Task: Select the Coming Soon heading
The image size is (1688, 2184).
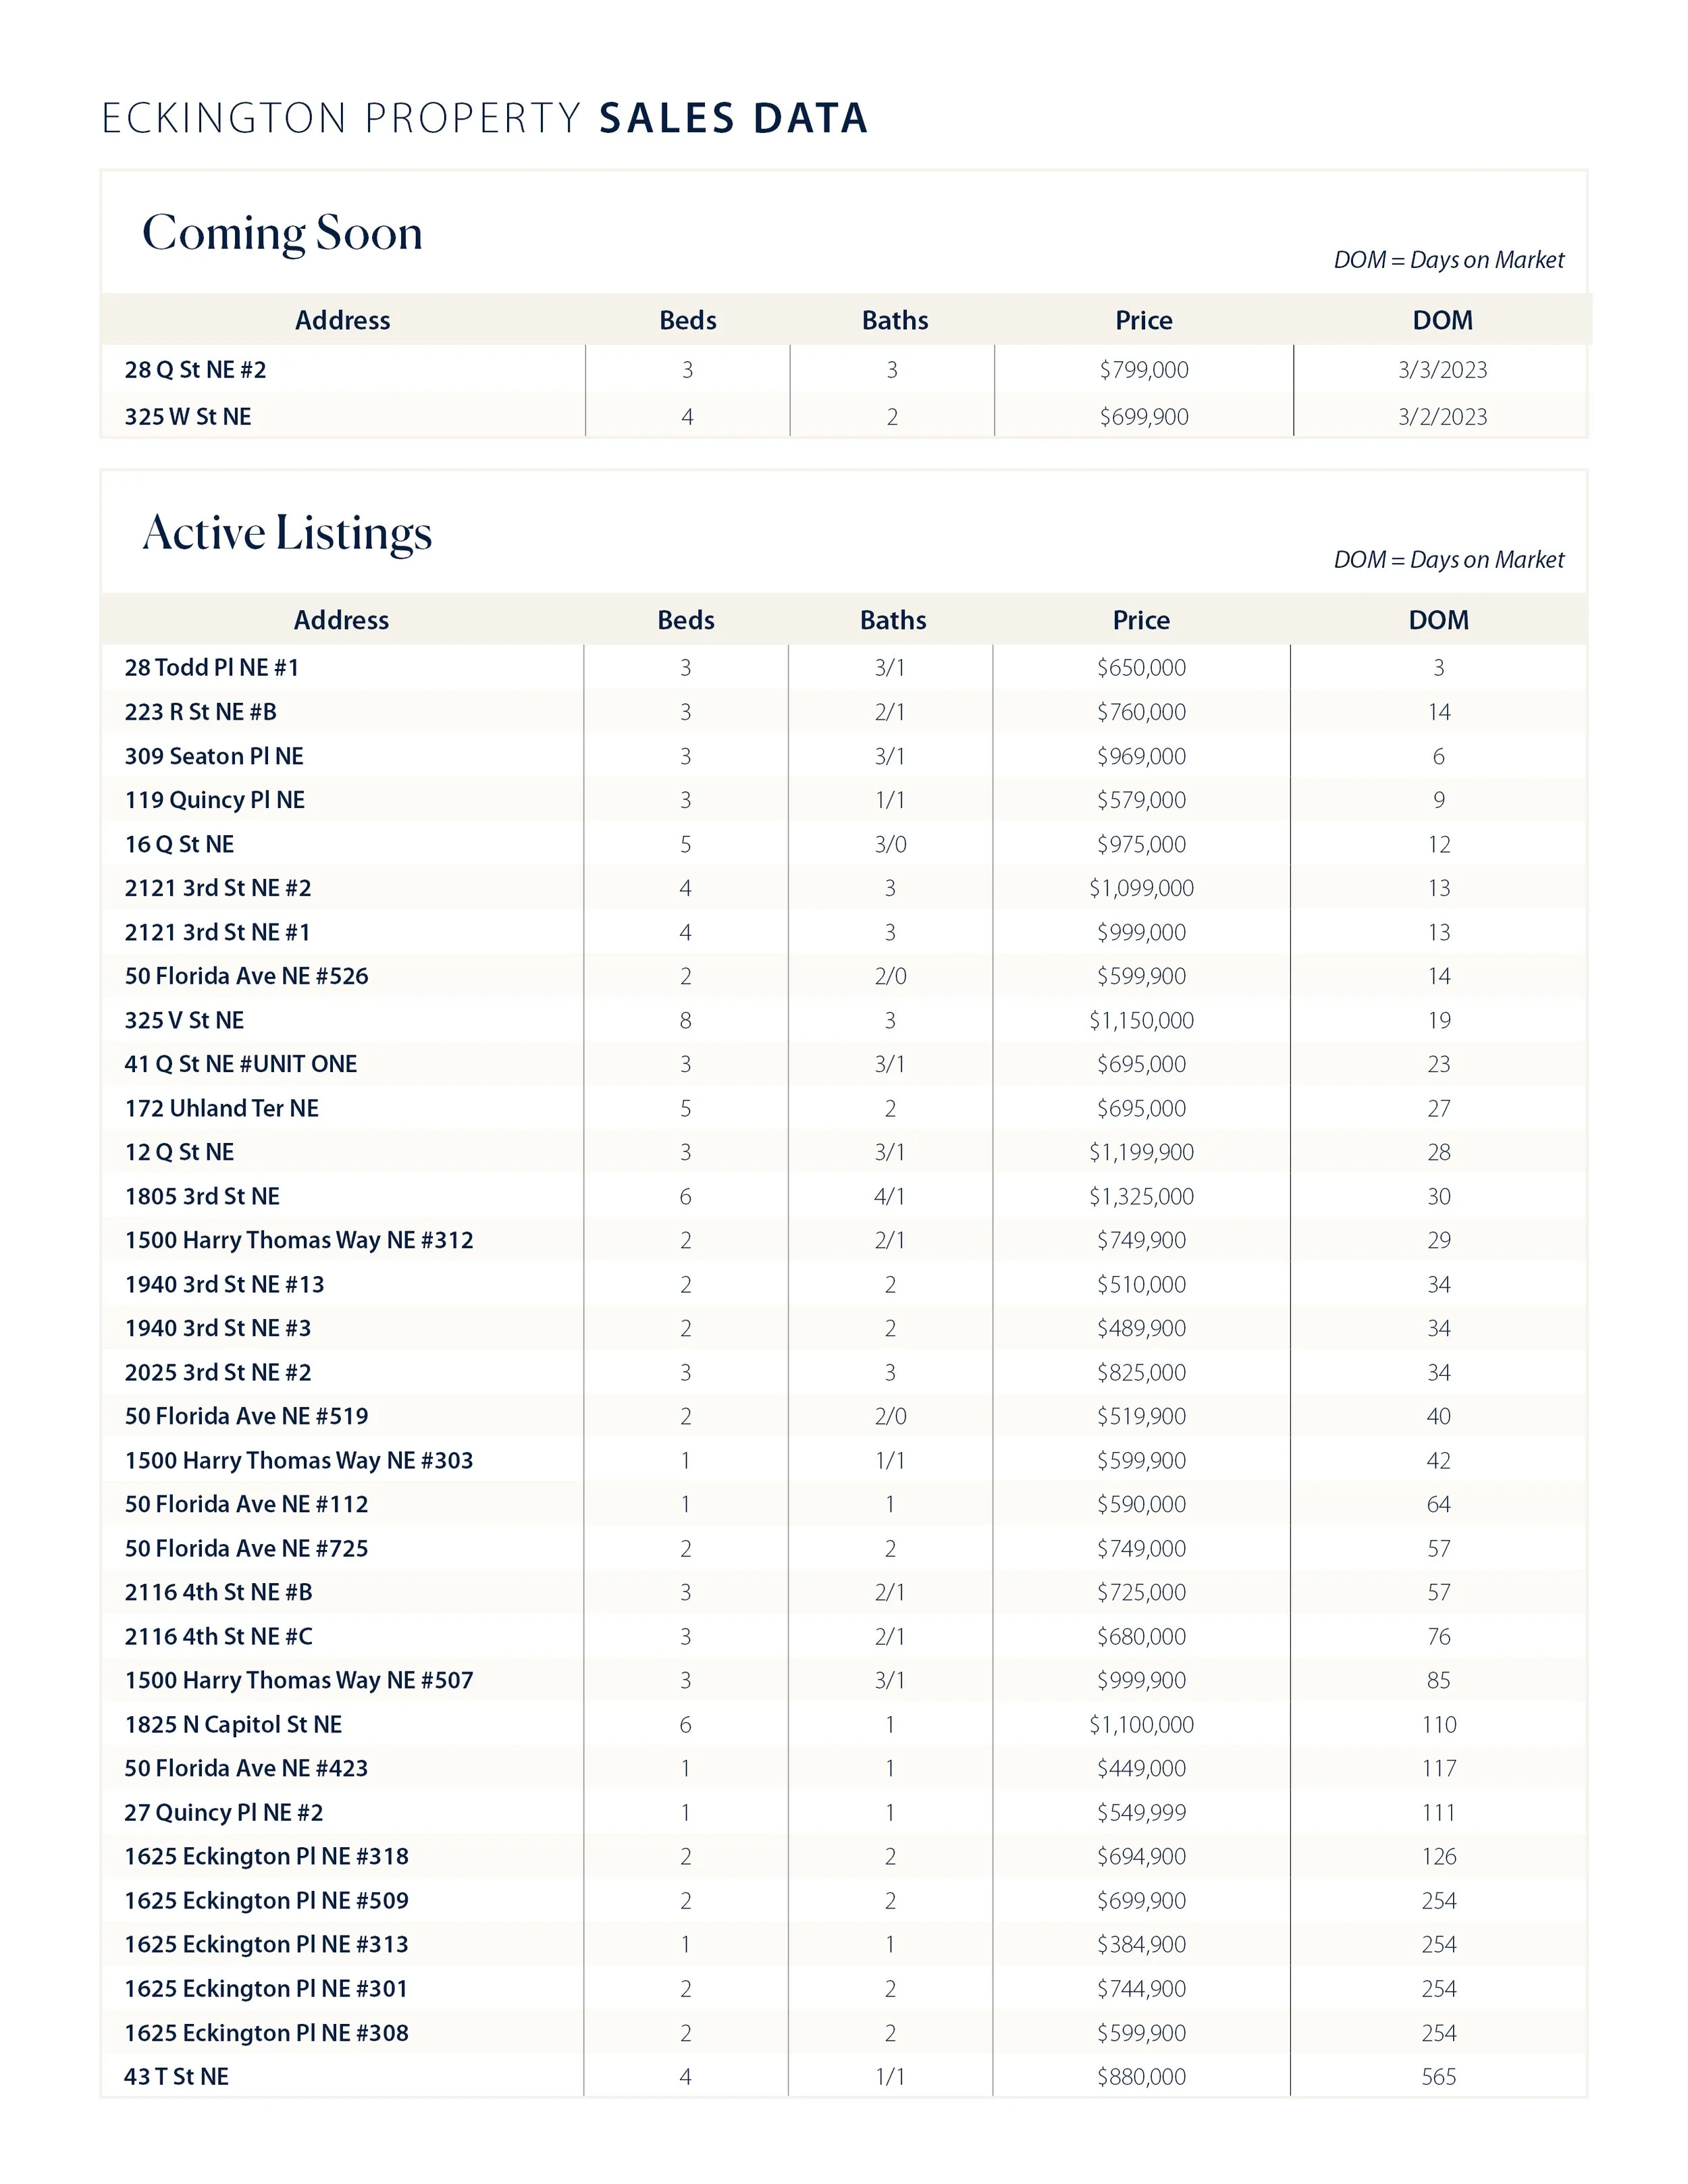Action: pyautogui.click(x=282, y=233)
